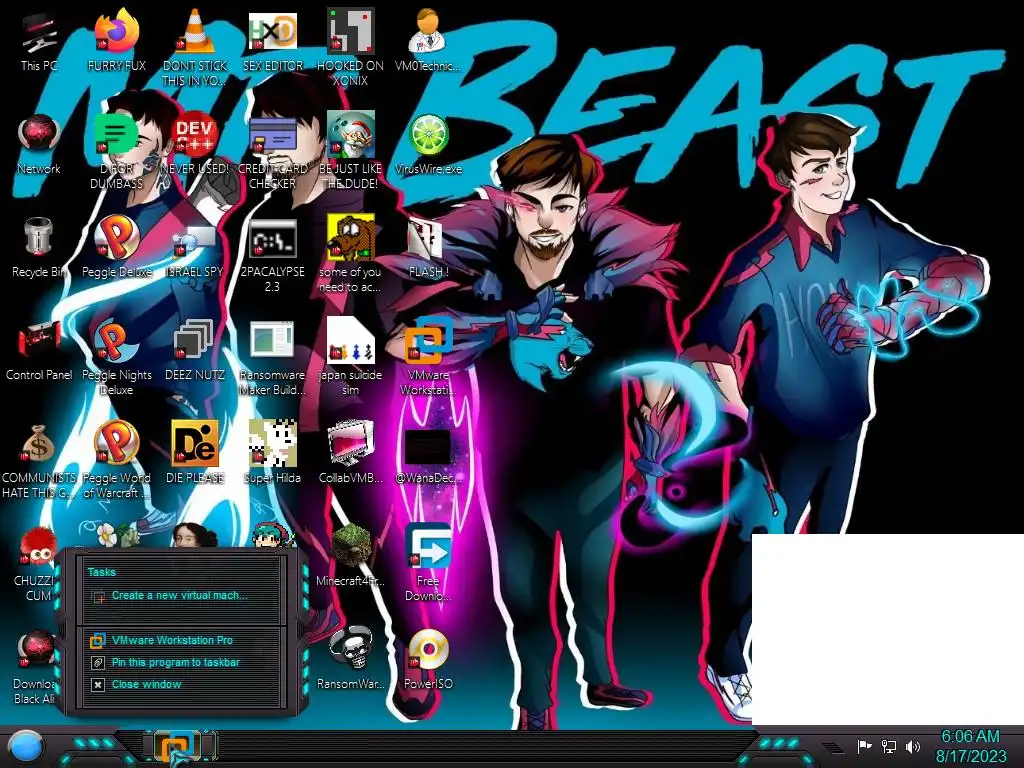Launch Peggle World of Warcraft shortcut
The height and width of the screenshot is (768, 1024).
(x=116, y=461)
